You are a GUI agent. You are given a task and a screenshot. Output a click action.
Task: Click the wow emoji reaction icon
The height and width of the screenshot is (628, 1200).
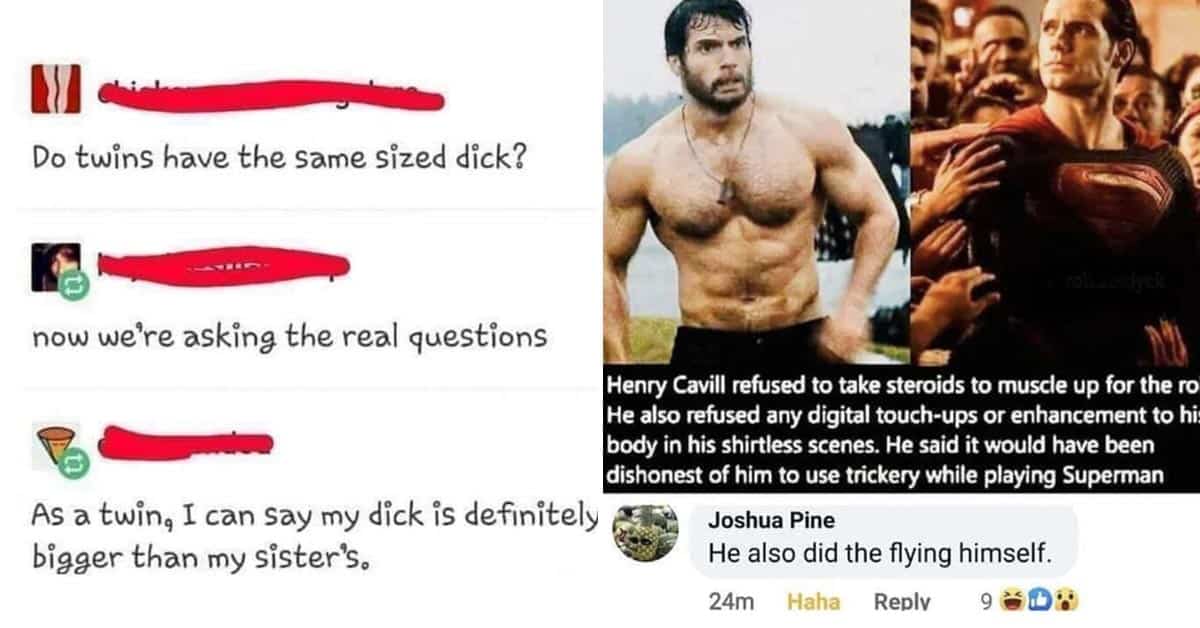[1066, 601]
